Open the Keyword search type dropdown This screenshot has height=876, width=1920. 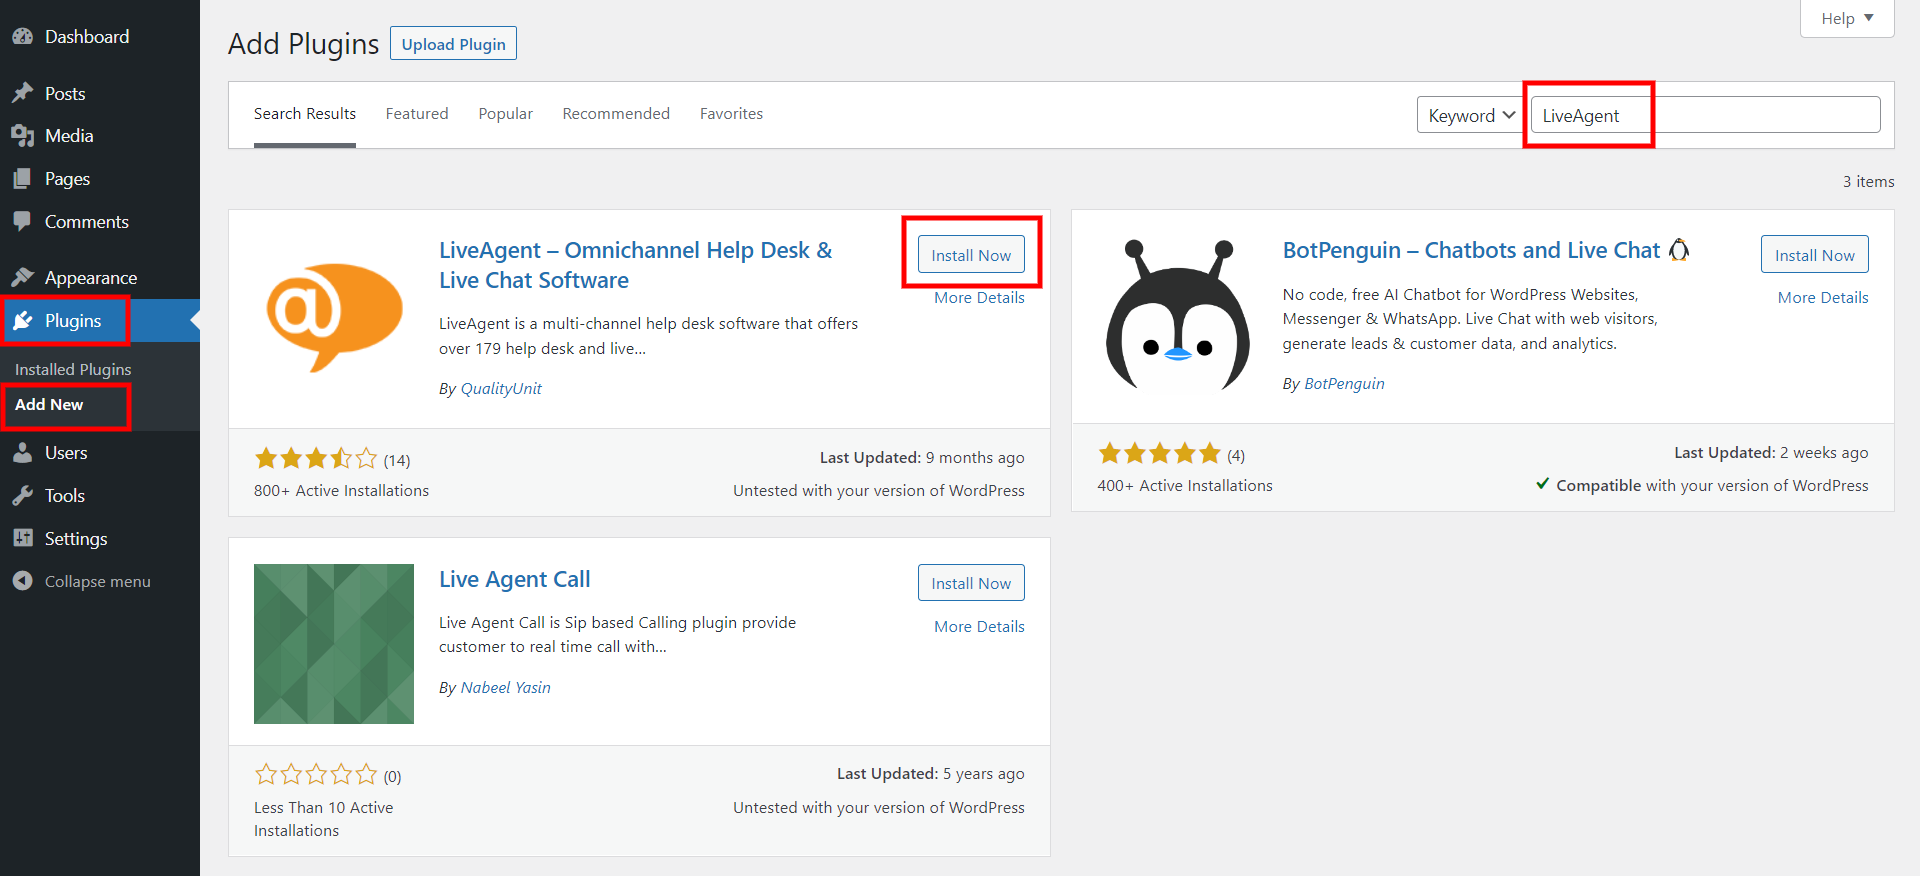coord(1470,115)
